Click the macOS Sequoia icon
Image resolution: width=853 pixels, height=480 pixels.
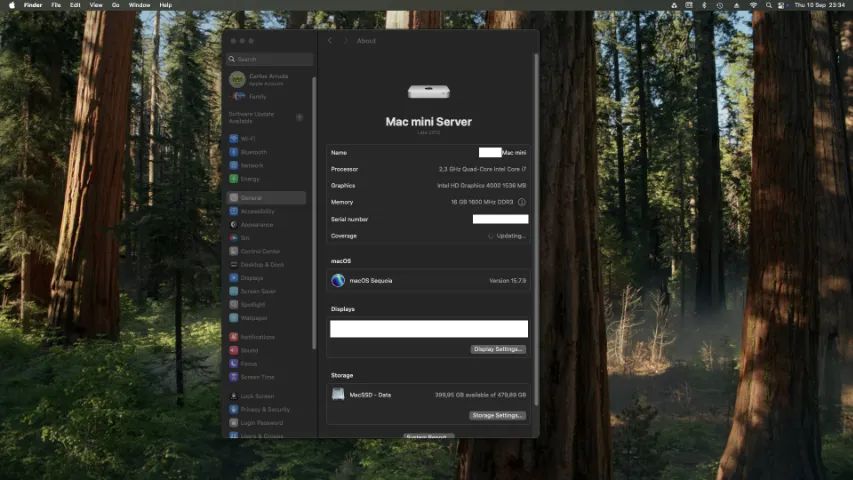click(x=338, y=280)
